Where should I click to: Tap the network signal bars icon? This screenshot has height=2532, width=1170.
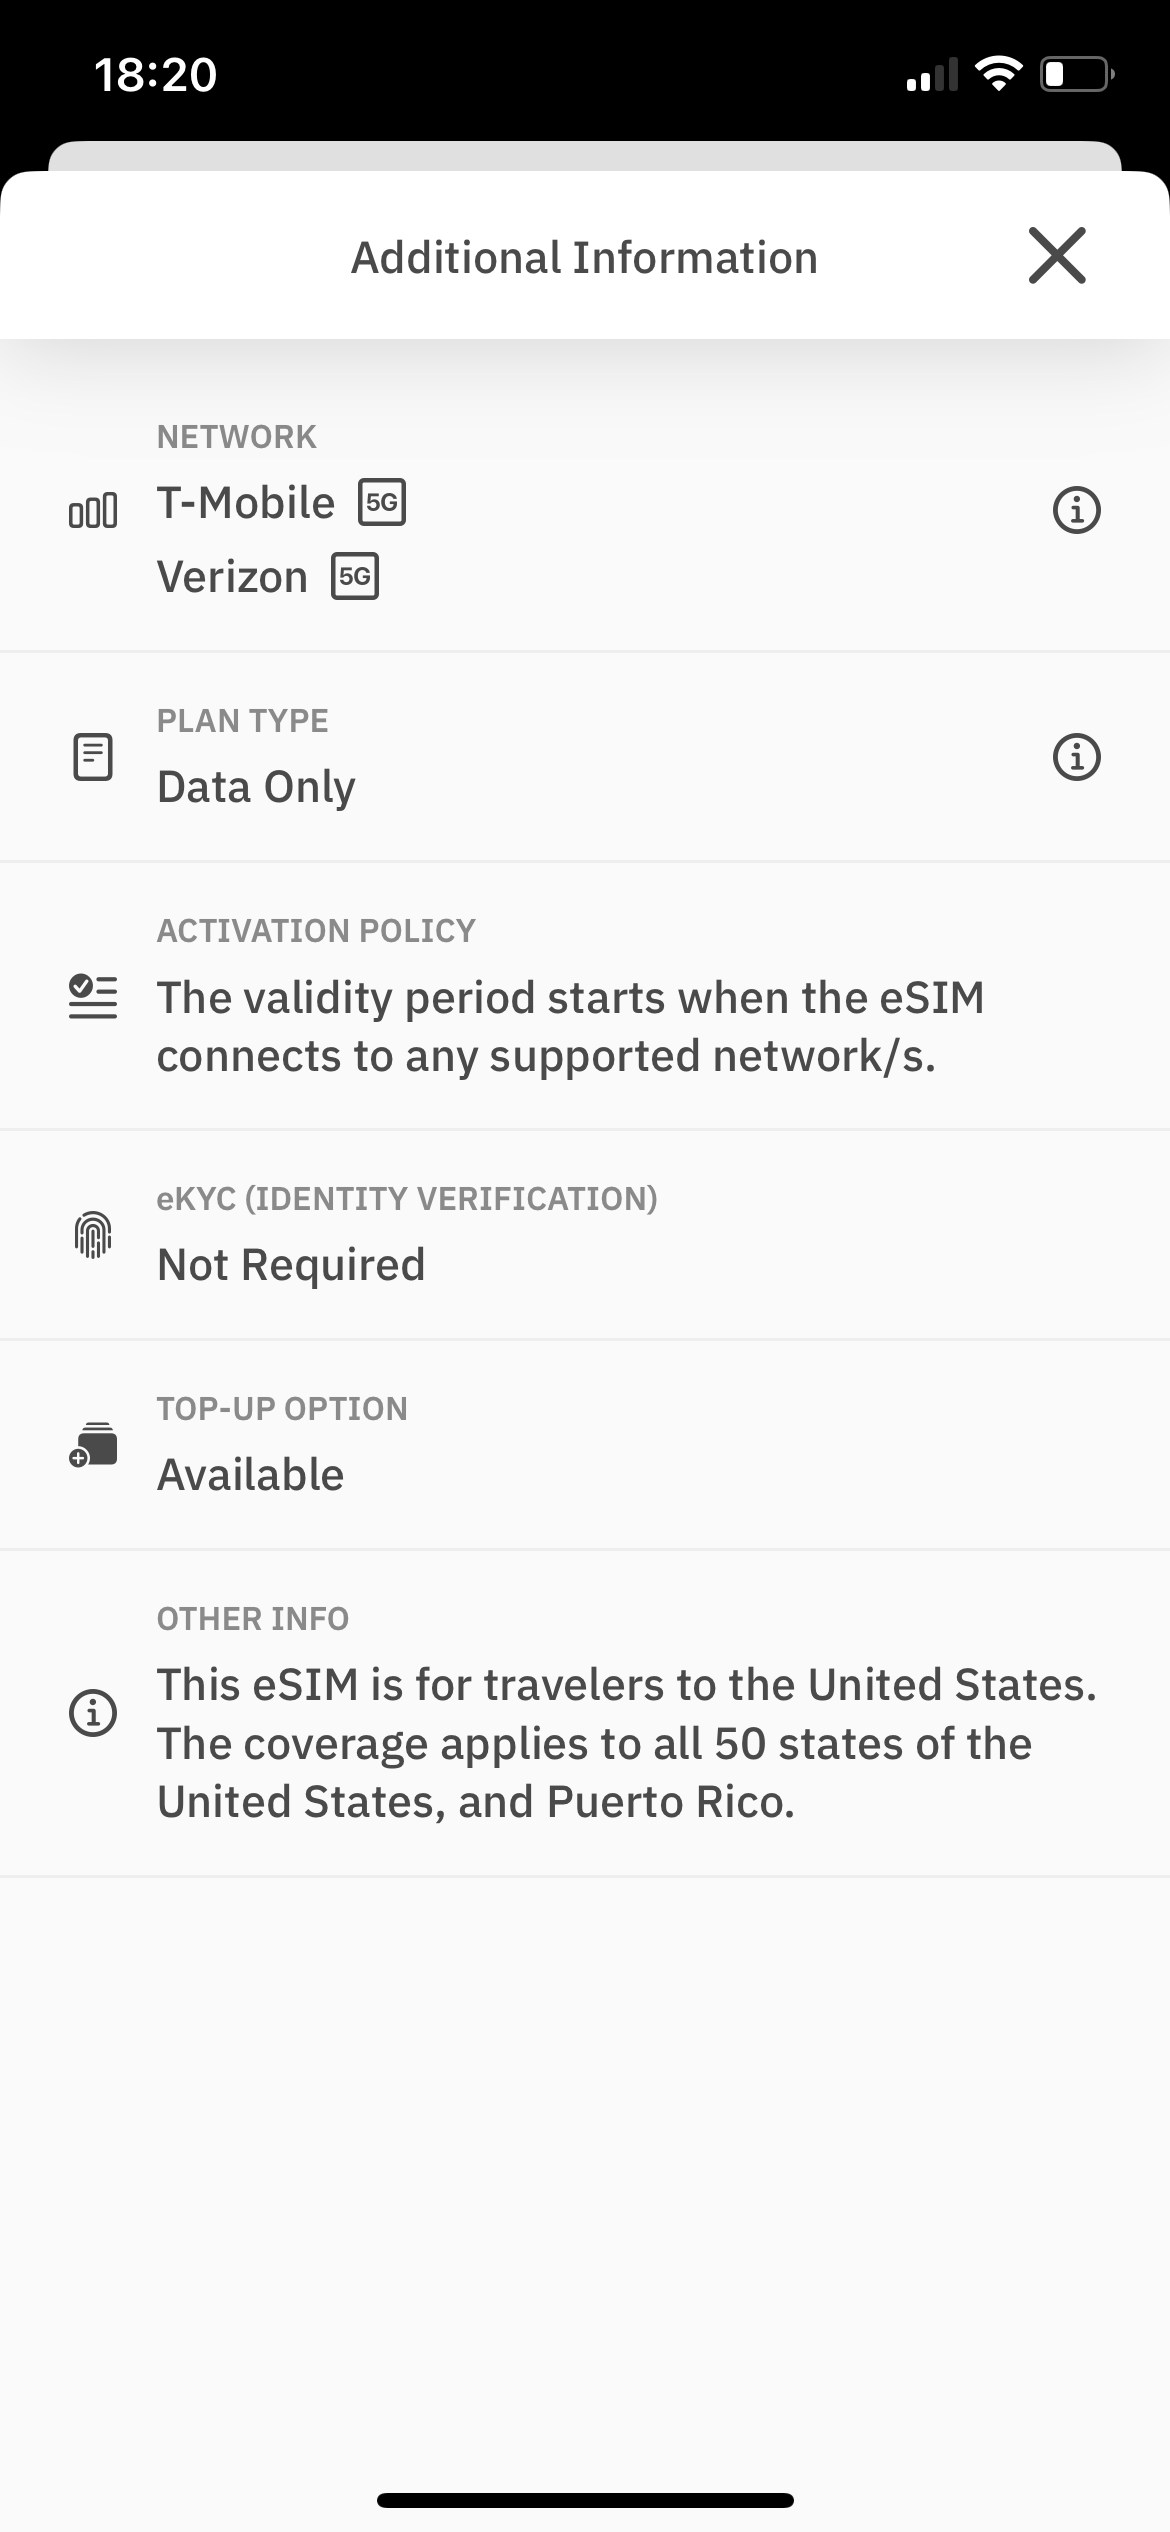click(x=93, y=511)
